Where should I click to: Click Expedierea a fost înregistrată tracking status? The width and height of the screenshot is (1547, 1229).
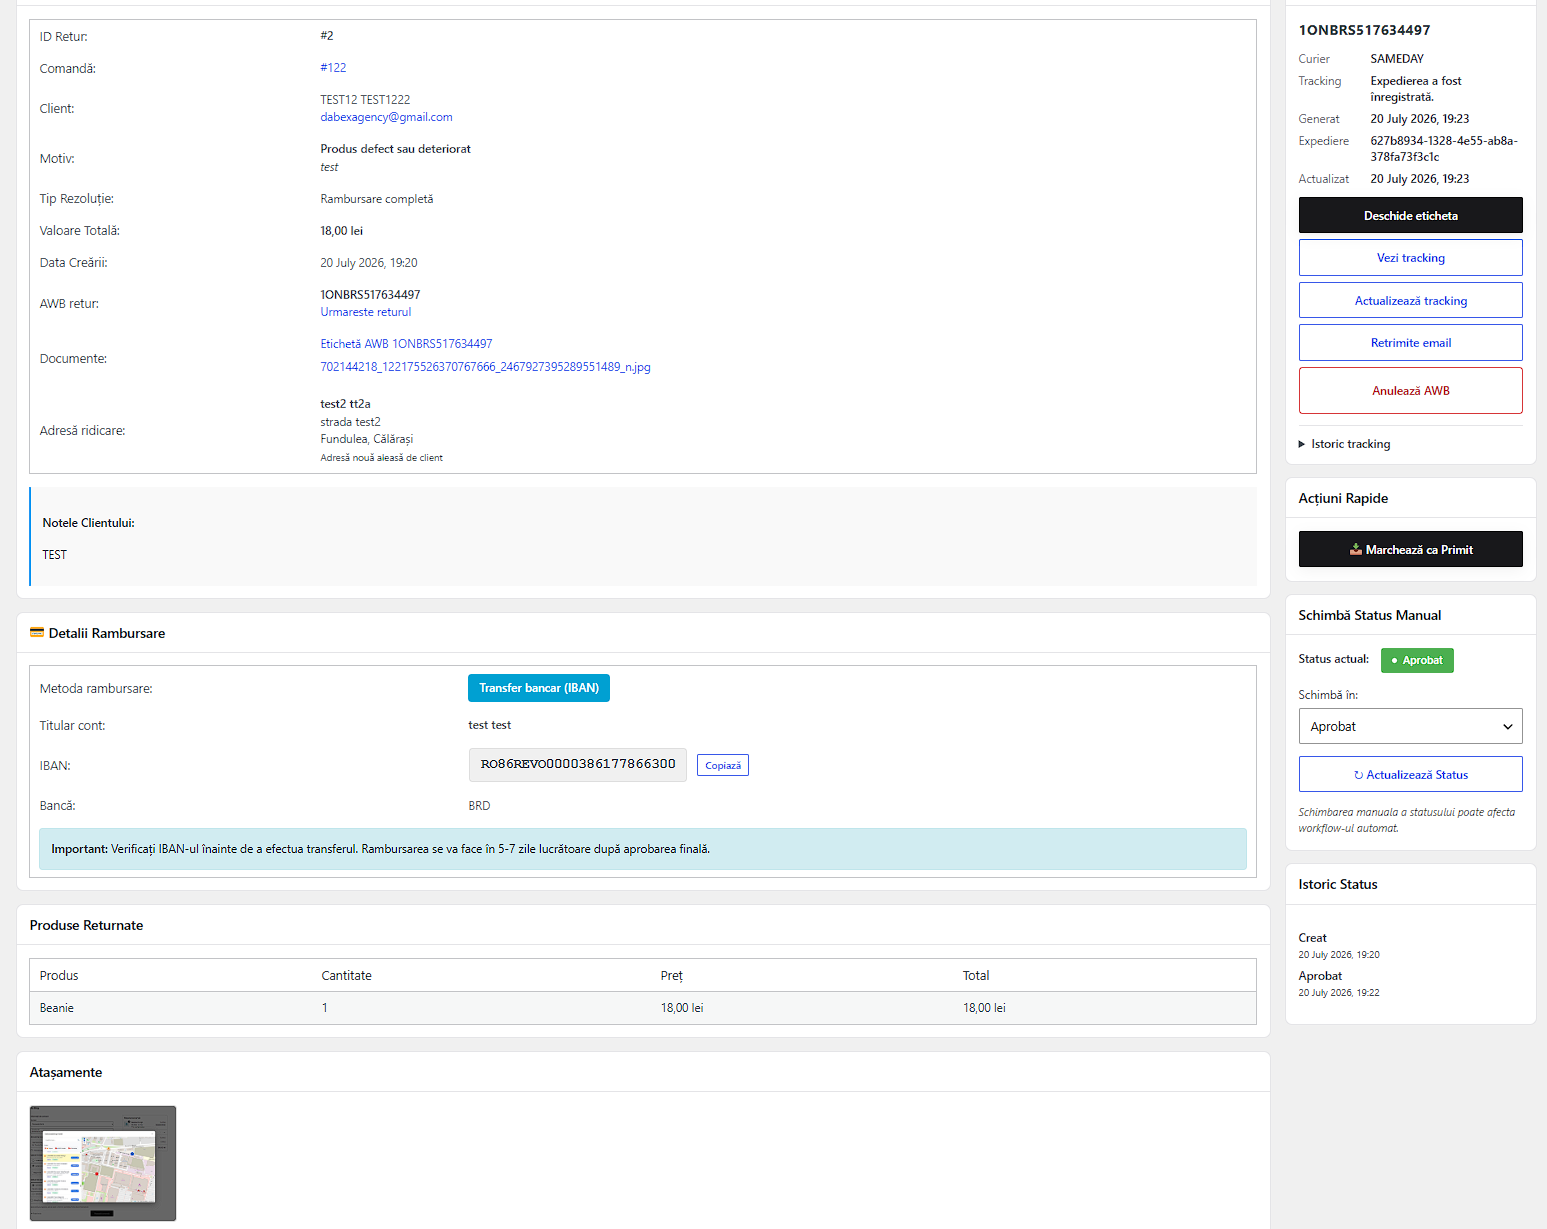1416,89
